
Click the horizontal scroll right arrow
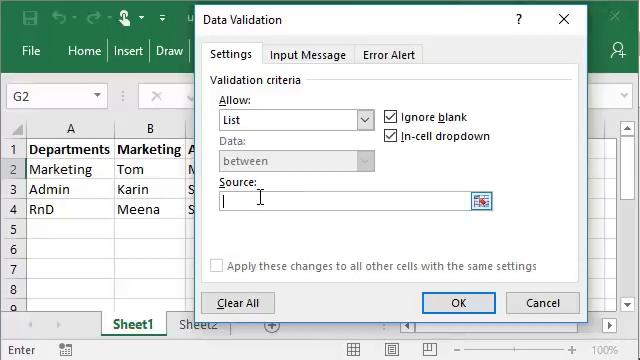(x=609, y=325)
